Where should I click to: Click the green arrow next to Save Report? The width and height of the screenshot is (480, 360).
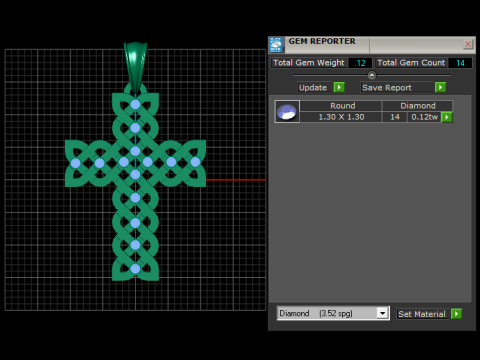(440, 87)
